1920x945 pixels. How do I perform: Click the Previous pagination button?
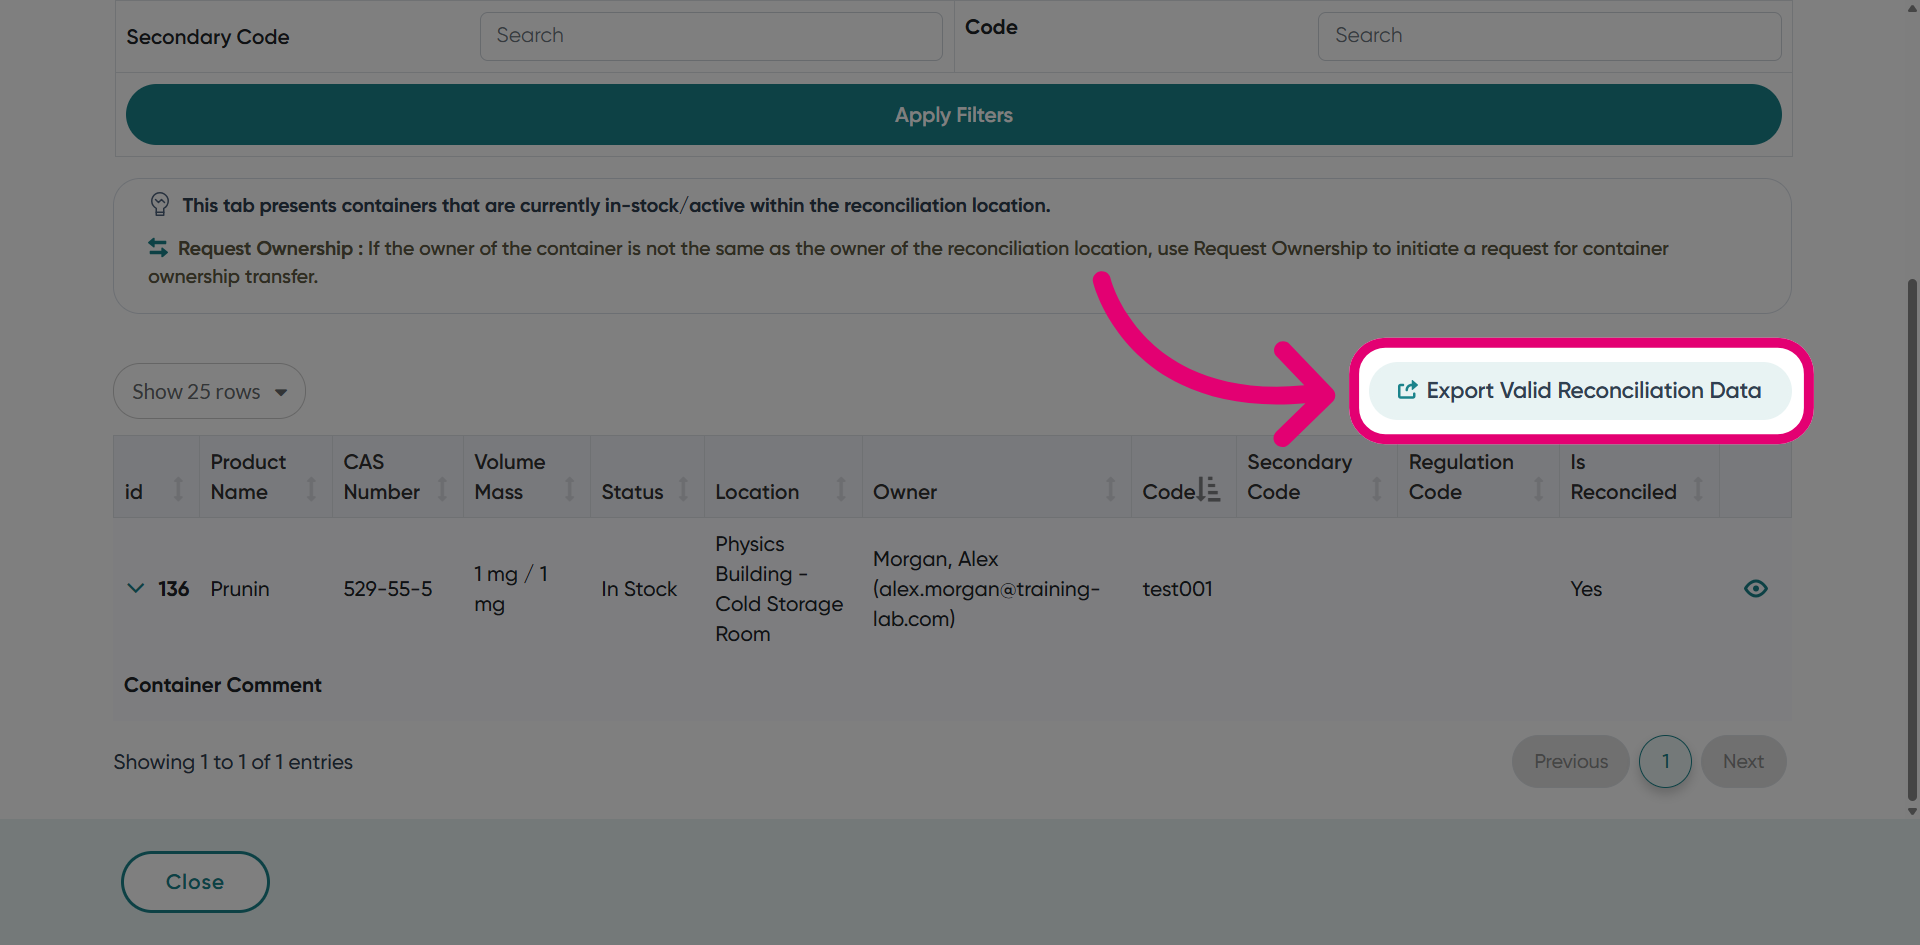pyautogui.click(x=1570, y=761)
